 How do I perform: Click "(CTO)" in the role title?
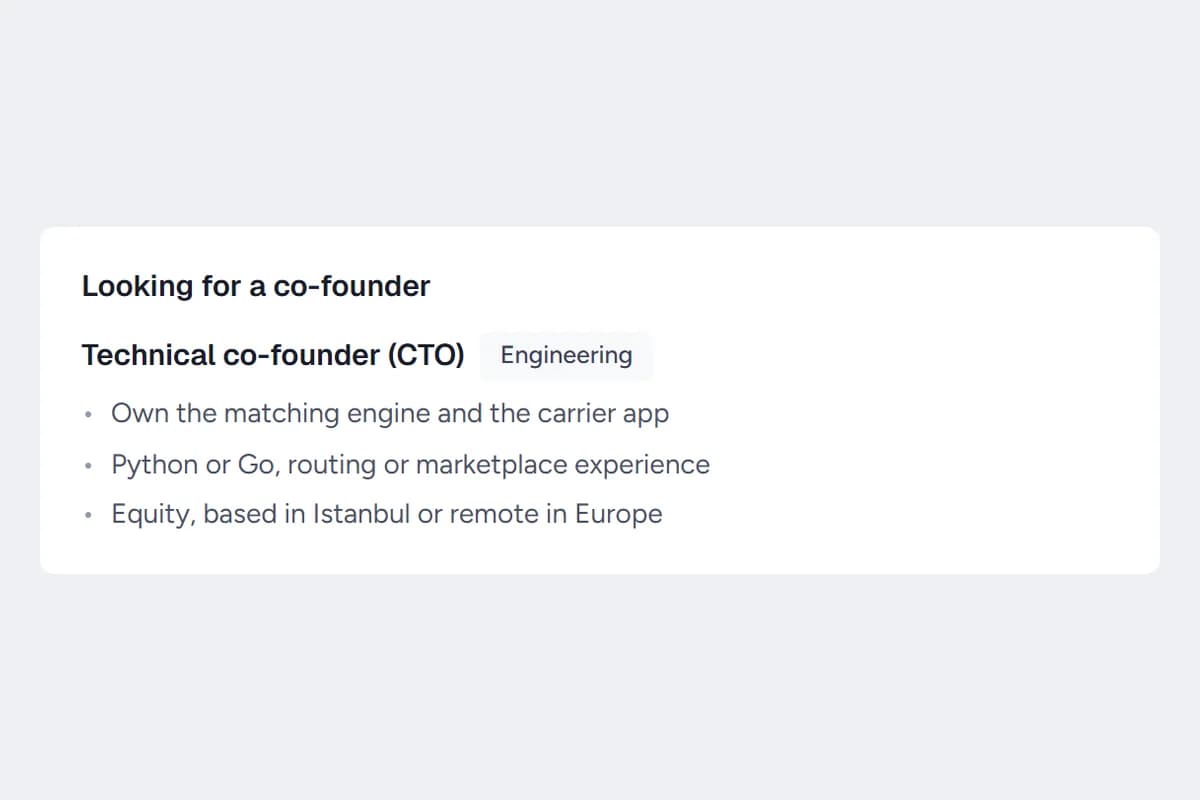[426, 355]
